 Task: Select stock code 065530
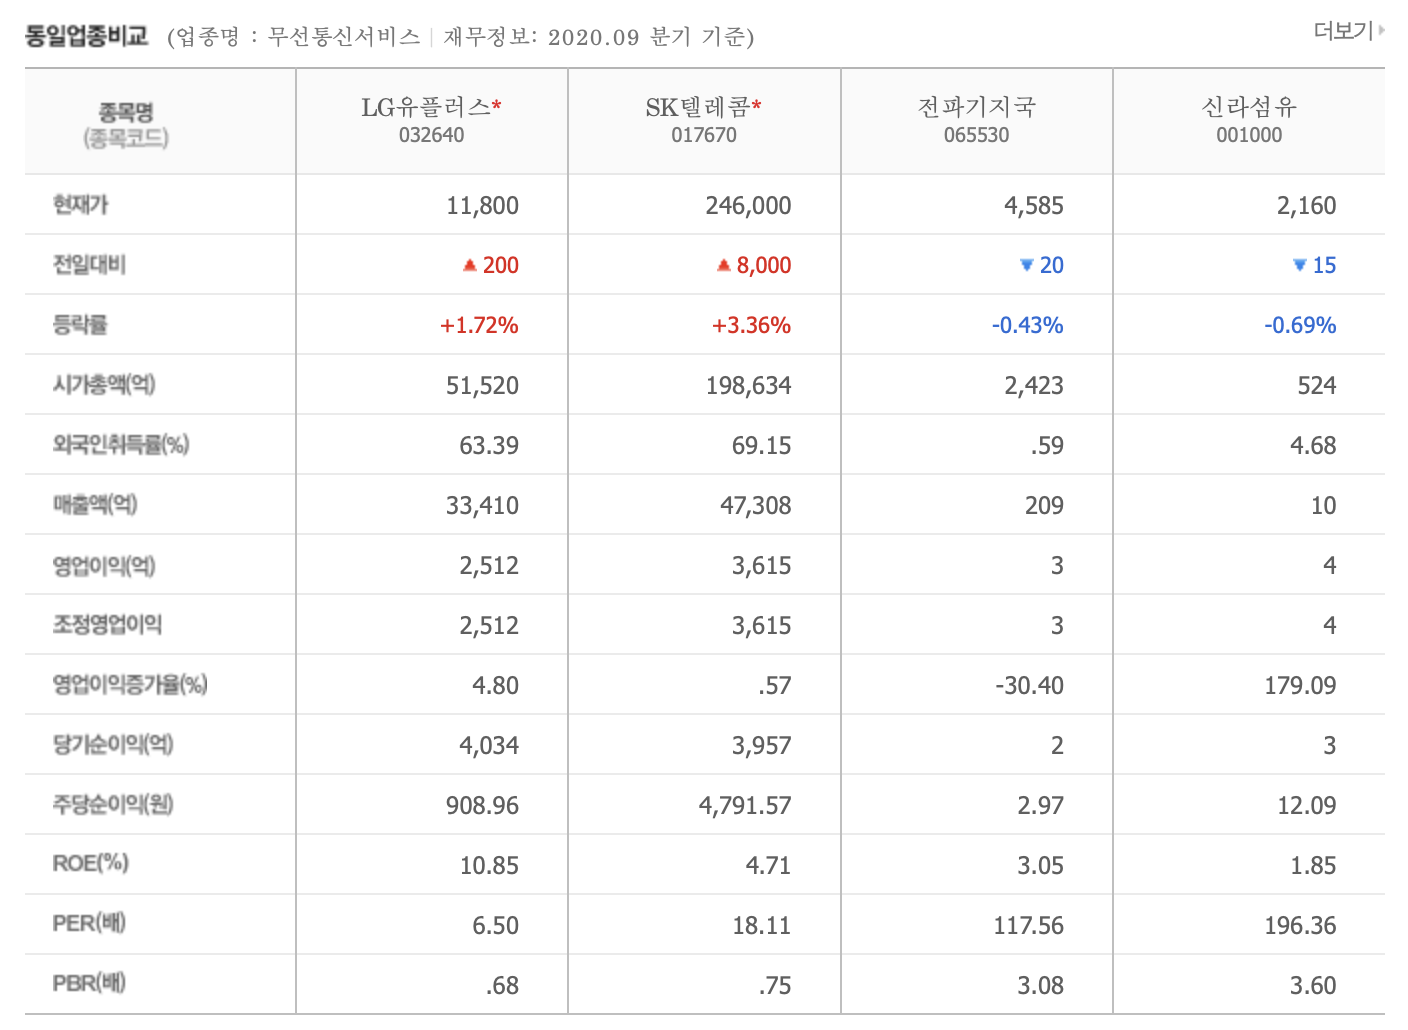[x=977, y=135]
